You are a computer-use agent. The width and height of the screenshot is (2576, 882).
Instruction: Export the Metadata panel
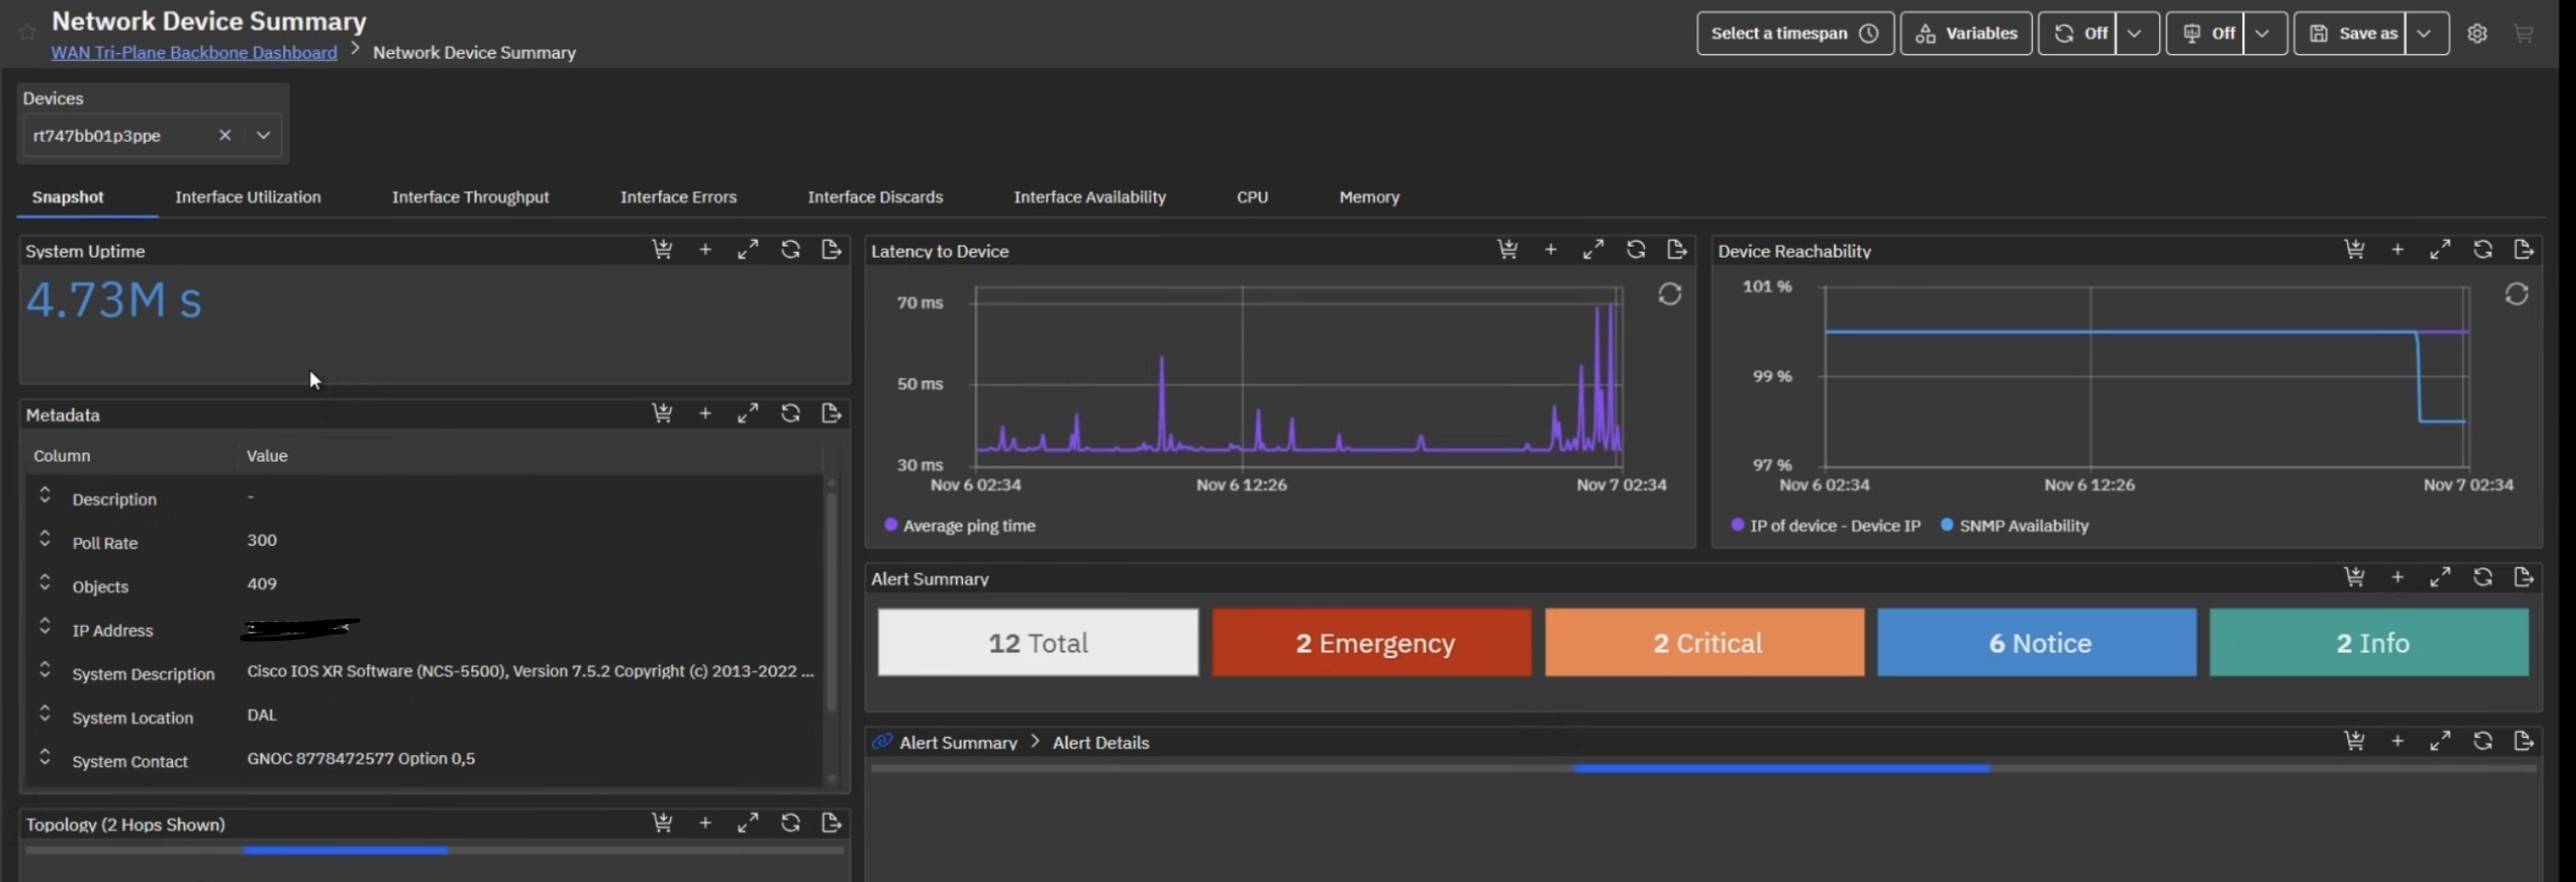(831, 413)
